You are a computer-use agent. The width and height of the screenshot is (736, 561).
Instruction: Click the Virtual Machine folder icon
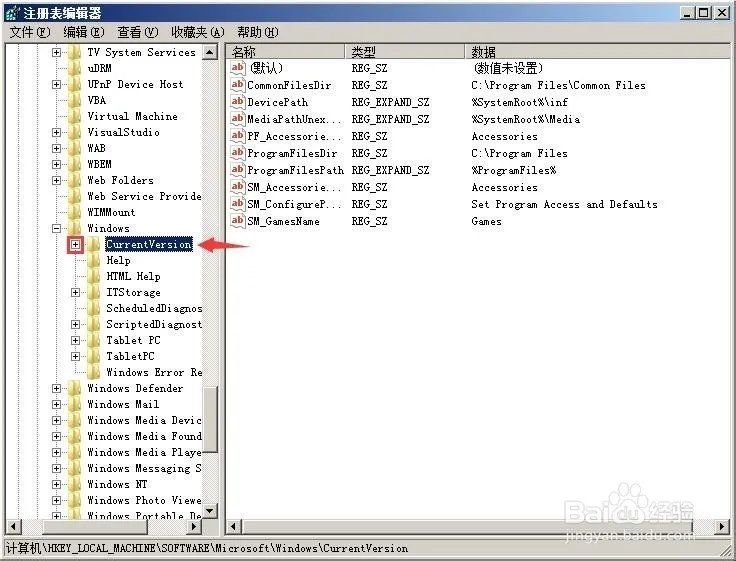(75, 116)
